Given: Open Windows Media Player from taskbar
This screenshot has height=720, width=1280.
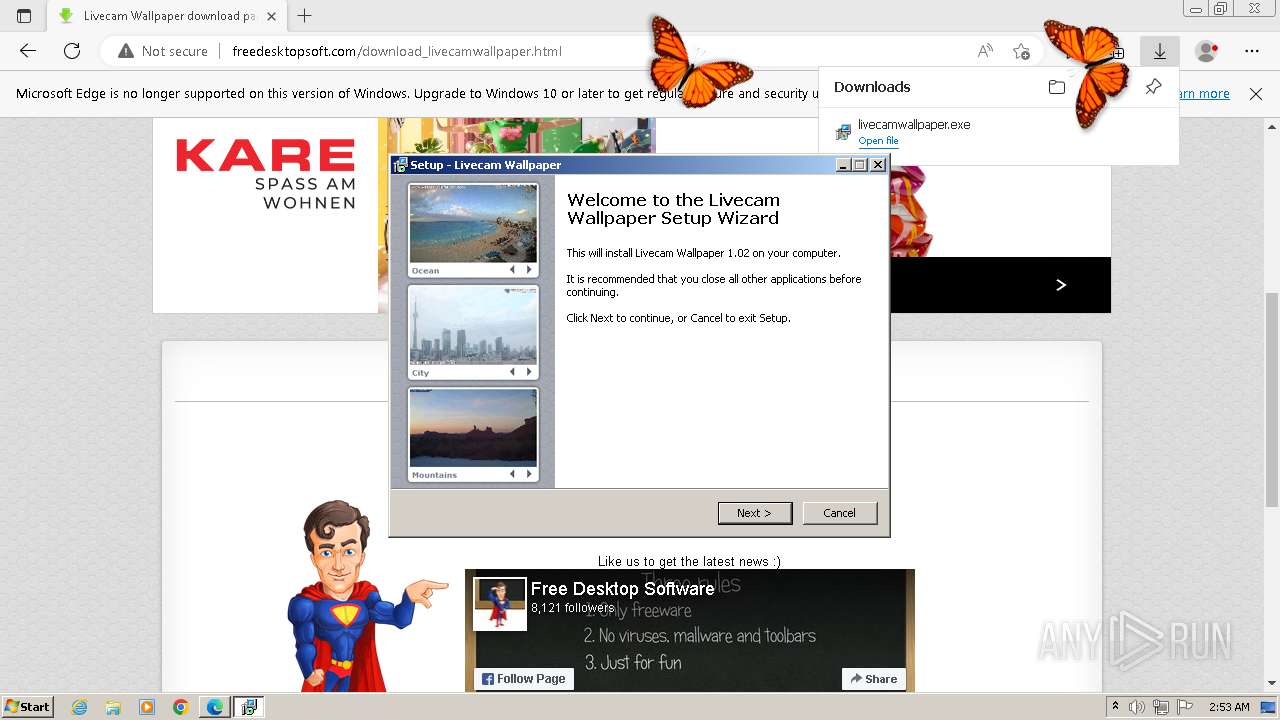Looking at the screenshot, I should [147, 707].
